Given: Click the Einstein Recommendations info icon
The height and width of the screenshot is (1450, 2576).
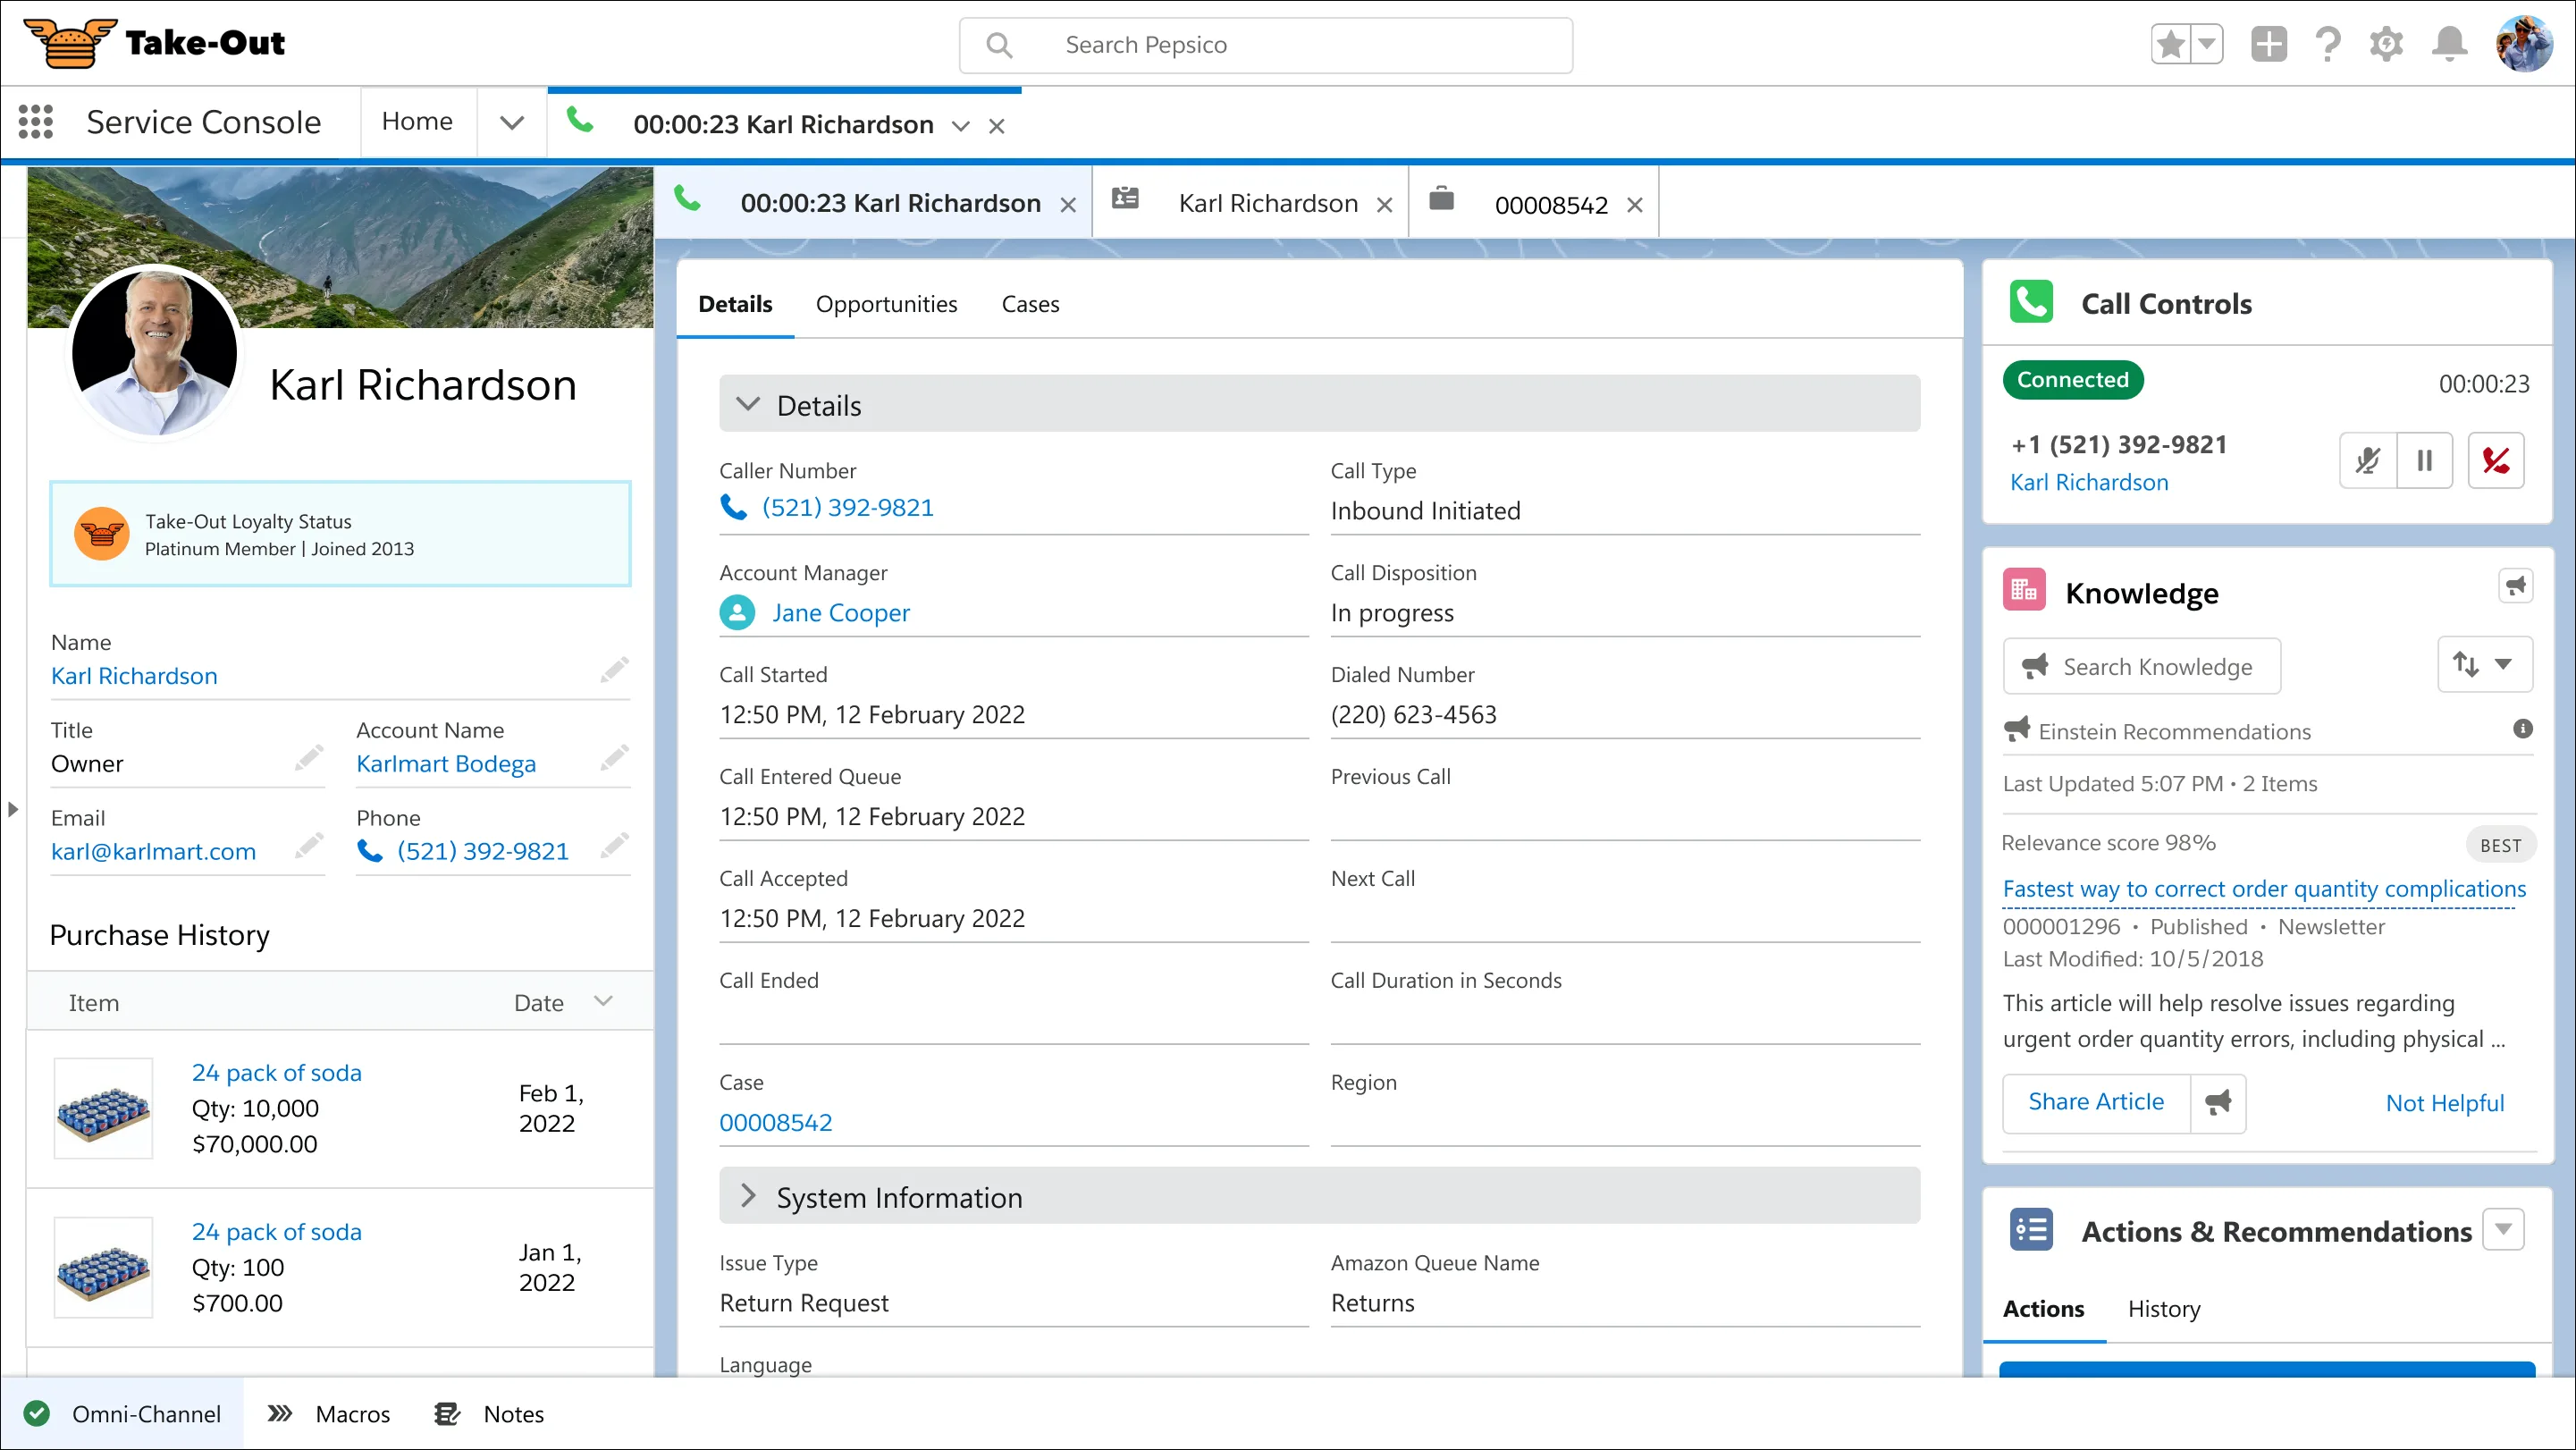Looking at the screenshot, I should click(x=2516, y=729).
